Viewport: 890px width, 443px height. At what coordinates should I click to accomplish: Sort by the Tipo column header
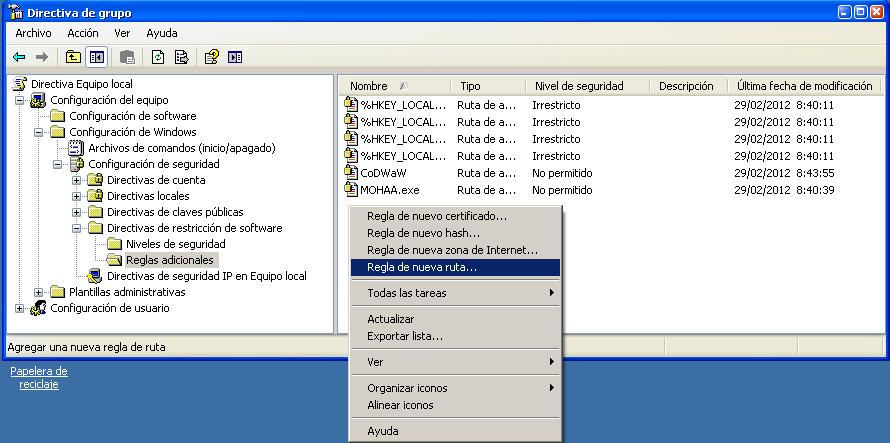pos(488,86)
